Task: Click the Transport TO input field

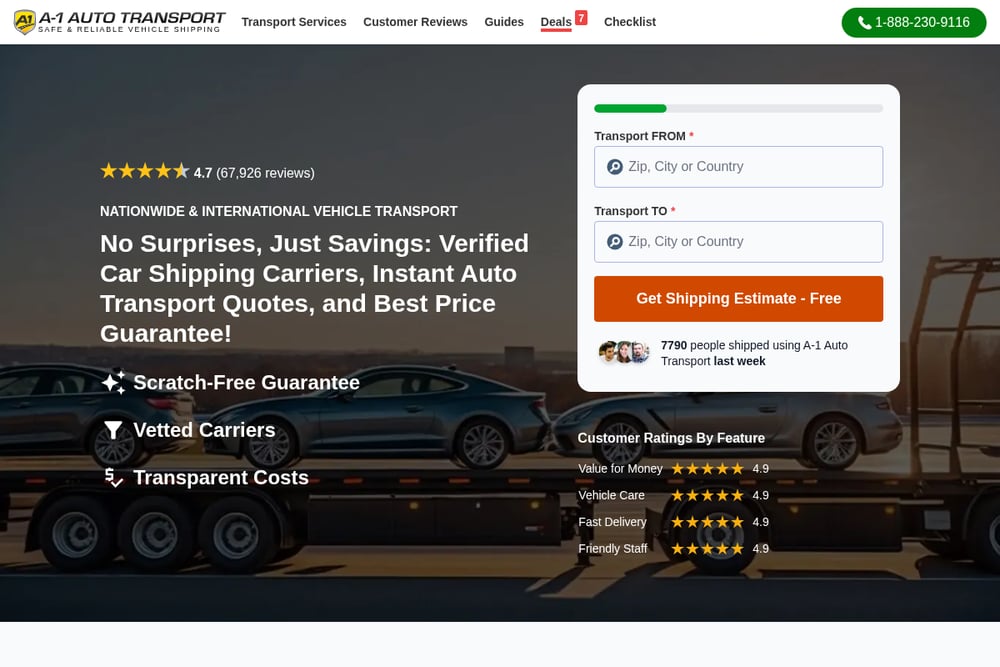Action: 739,242
